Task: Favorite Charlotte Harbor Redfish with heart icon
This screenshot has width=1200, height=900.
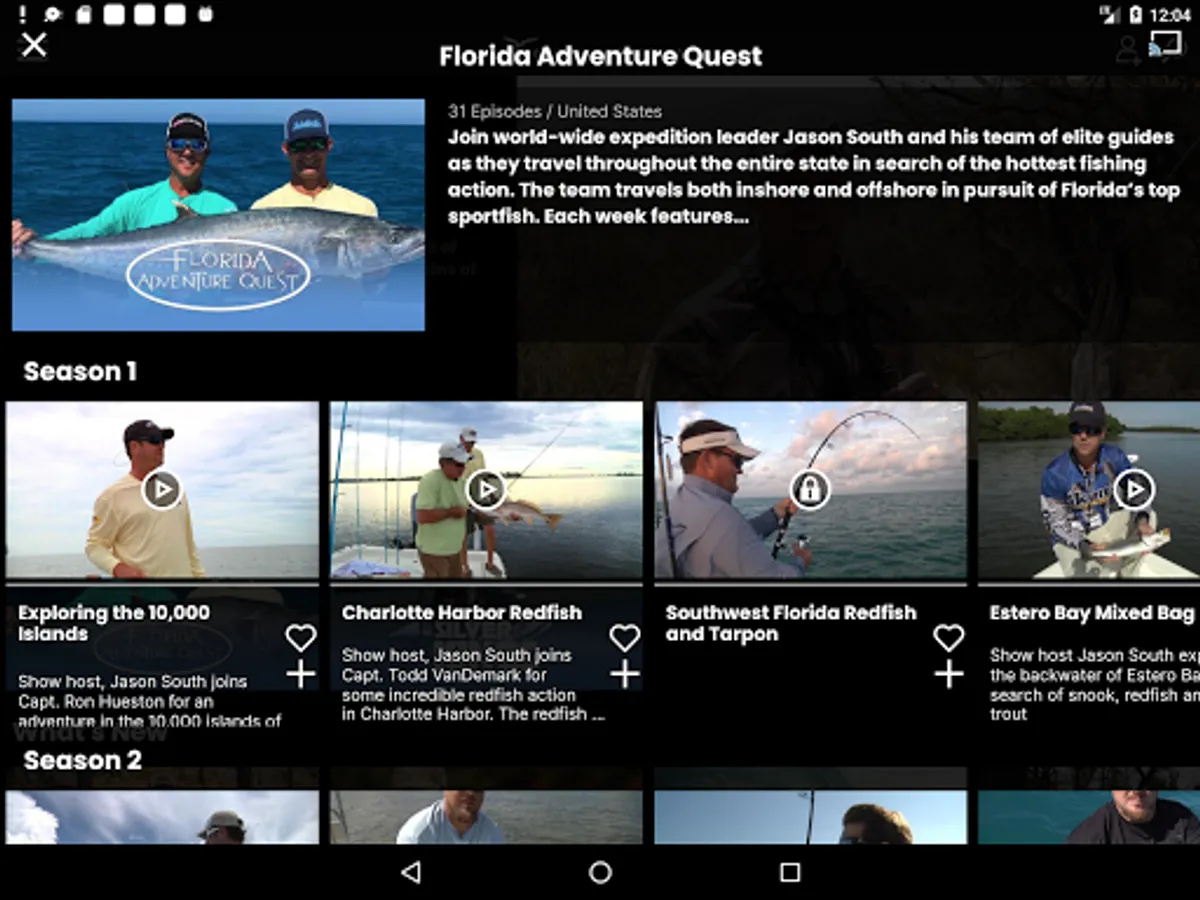Action: pos(625,638)
